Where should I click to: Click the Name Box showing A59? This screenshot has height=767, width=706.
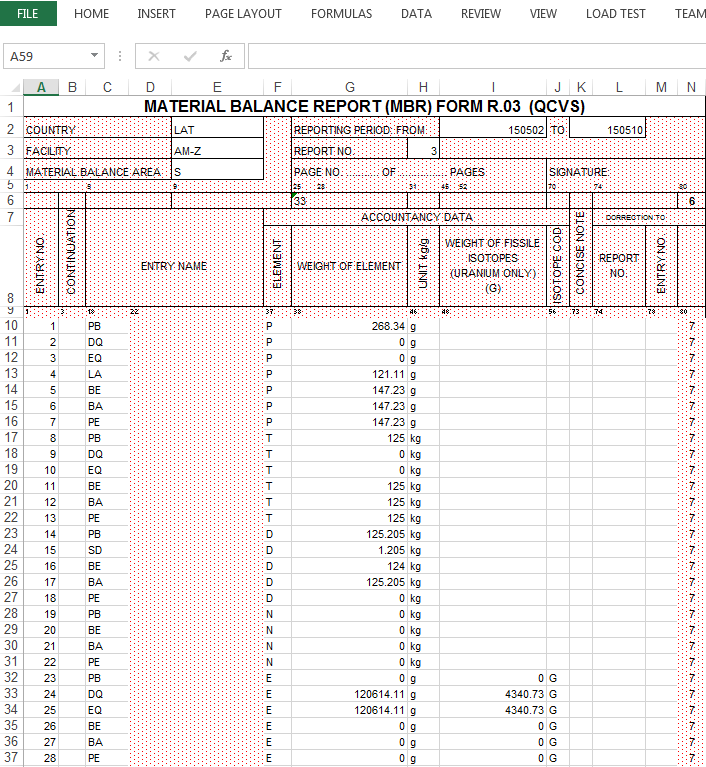[x=45, y=57]
